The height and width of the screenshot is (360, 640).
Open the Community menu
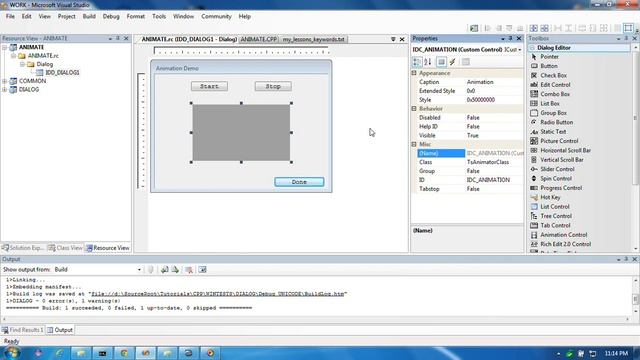point(216,16)
